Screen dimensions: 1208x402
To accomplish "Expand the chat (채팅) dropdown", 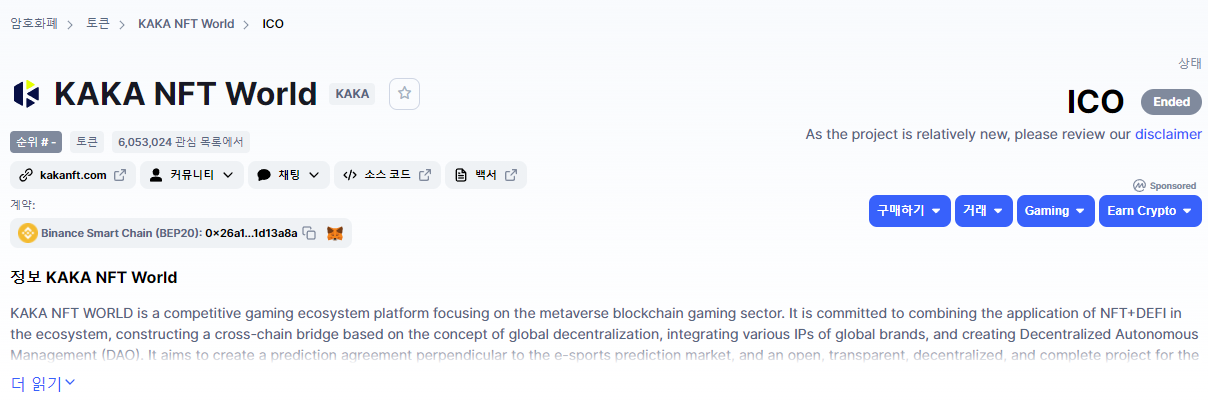I will point(289,175).
